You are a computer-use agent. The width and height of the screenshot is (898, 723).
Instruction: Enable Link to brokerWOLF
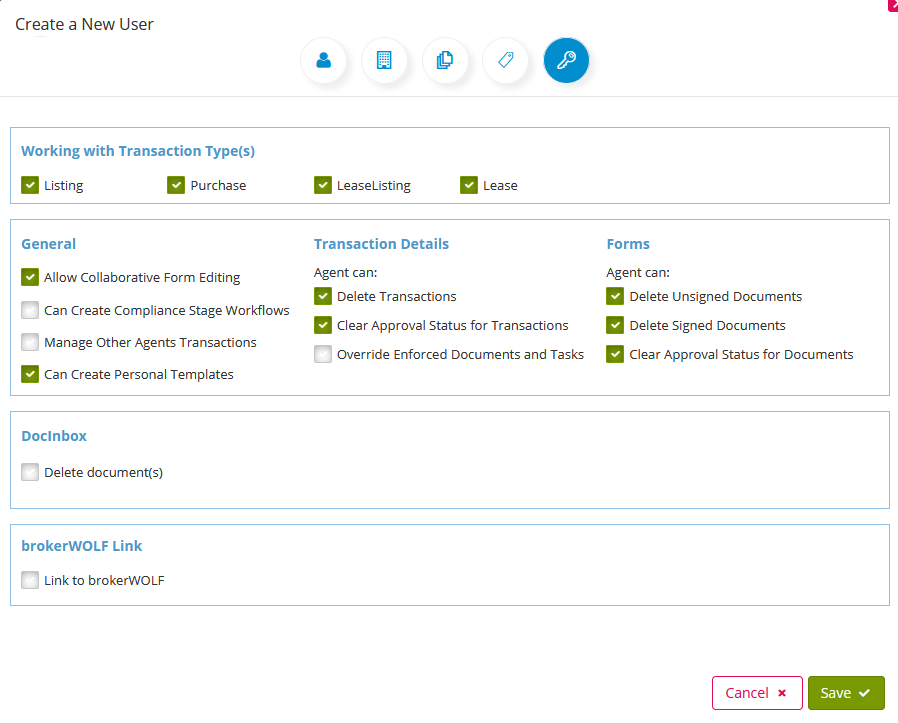(30, 580)
